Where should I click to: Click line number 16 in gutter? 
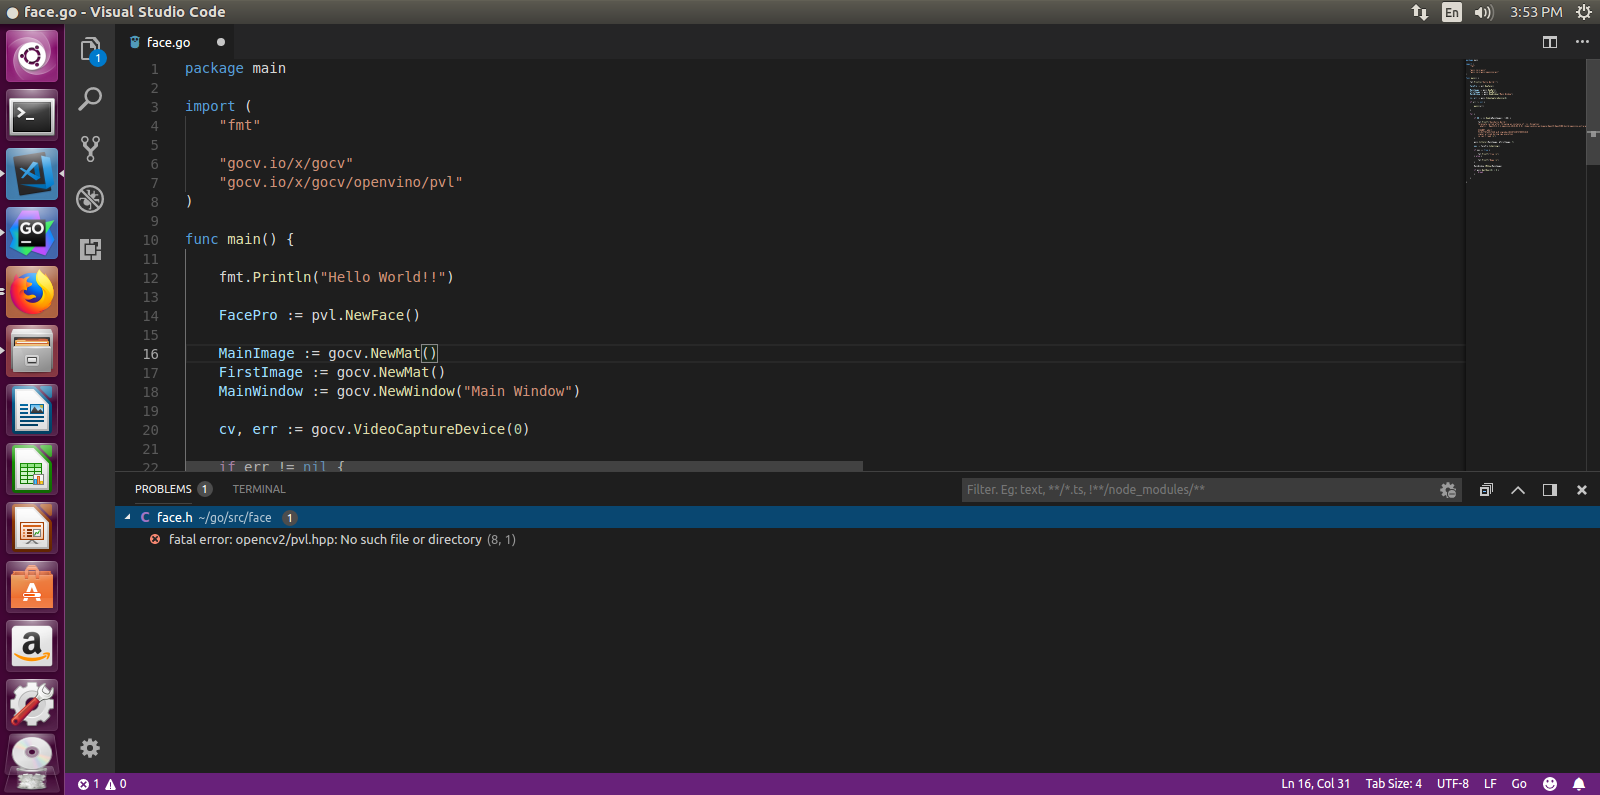pos(150,354)
